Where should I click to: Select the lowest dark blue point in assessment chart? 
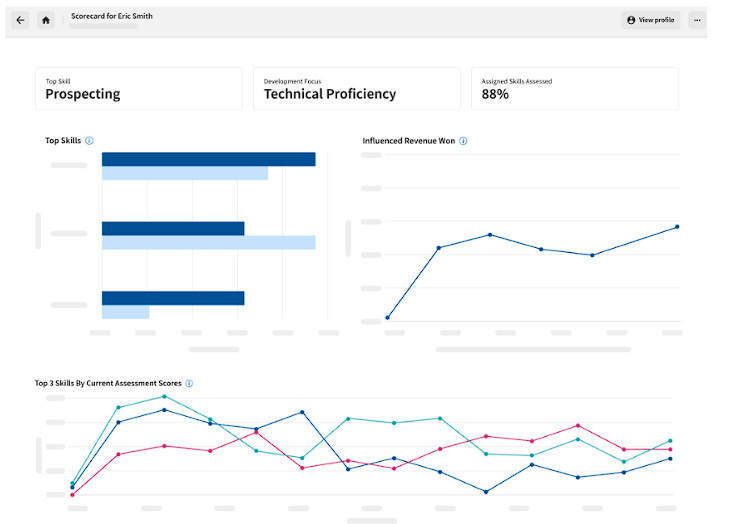(486, 491)
